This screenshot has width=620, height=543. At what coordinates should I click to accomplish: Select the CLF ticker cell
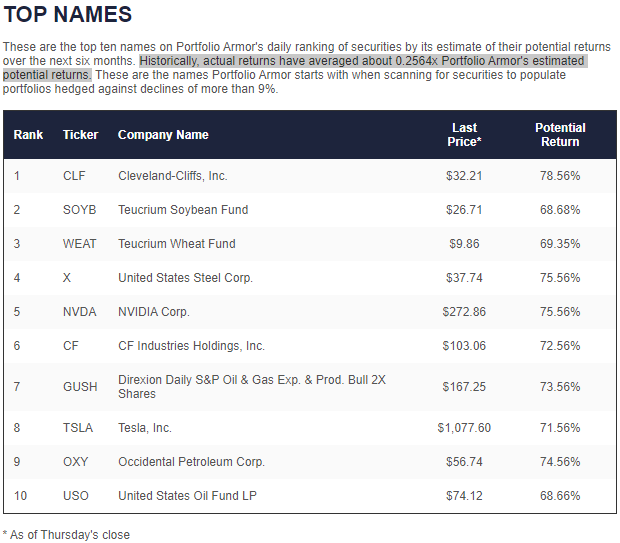click(x=74, y=176)
